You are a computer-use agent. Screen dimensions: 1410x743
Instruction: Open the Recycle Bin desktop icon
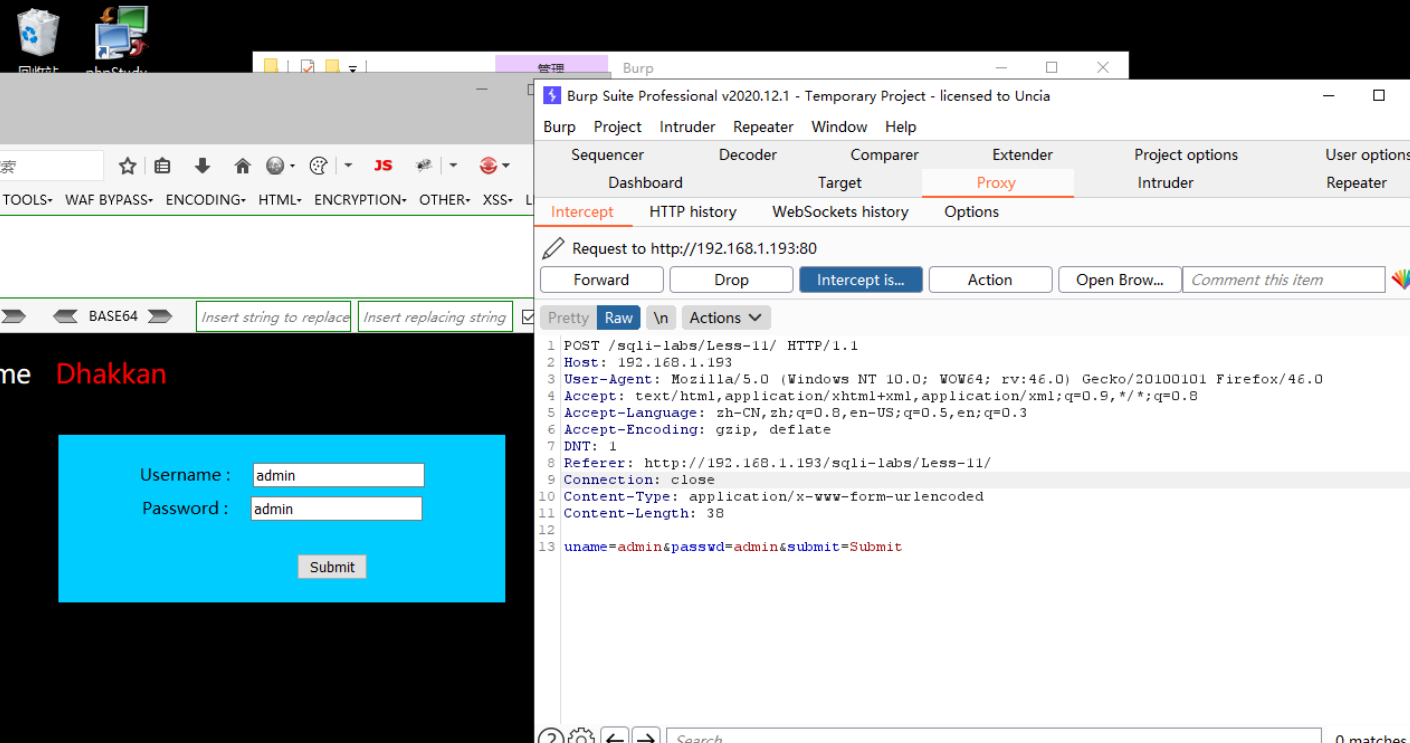click(38, 33)
